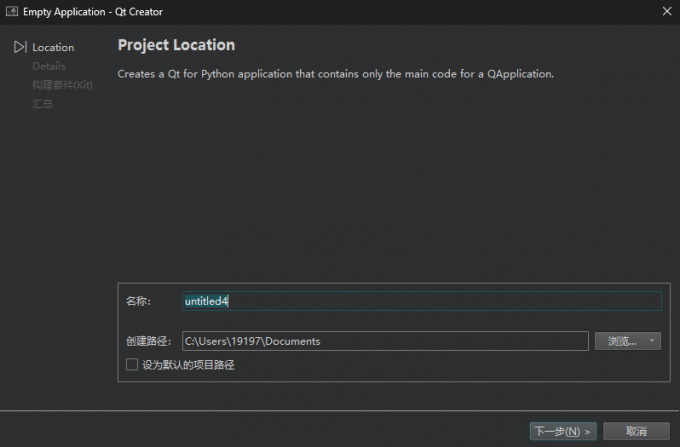Click the 名称 field containing untitled4
This screenshot has height=447, width=680.
pyautogui.click(x=420, y=301)
